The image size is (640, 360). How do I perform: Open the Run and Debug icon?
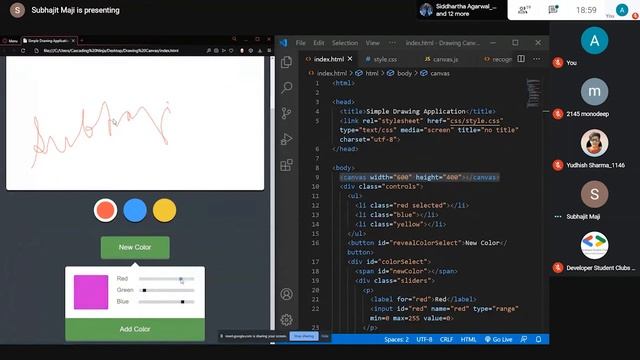coord(287,139)
